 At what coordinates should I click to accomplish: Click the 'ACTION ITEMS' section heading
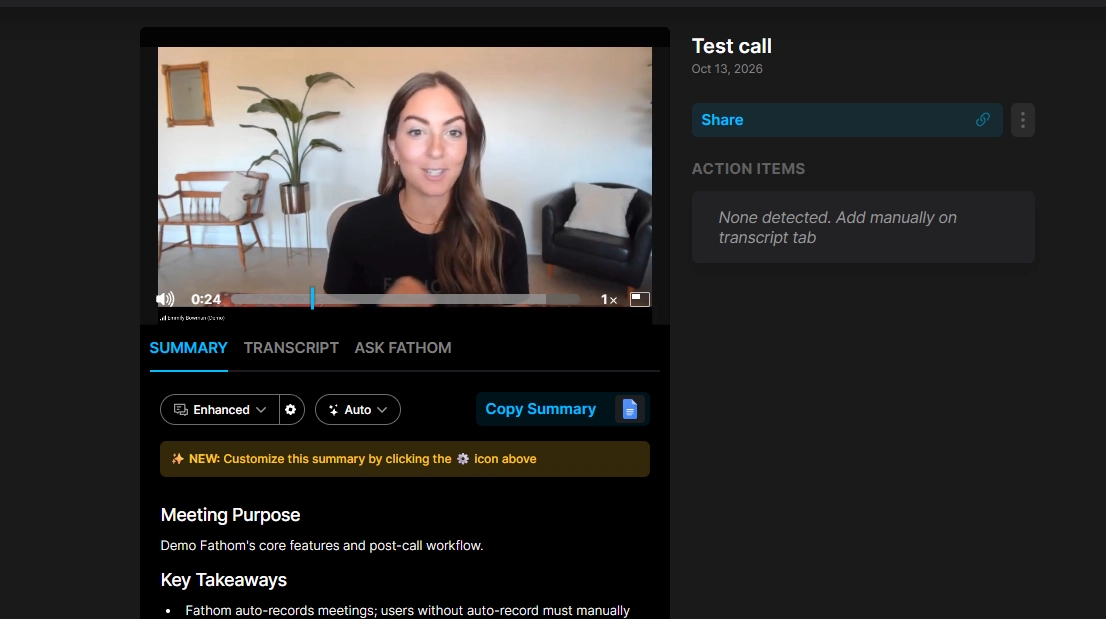[748, 168]
